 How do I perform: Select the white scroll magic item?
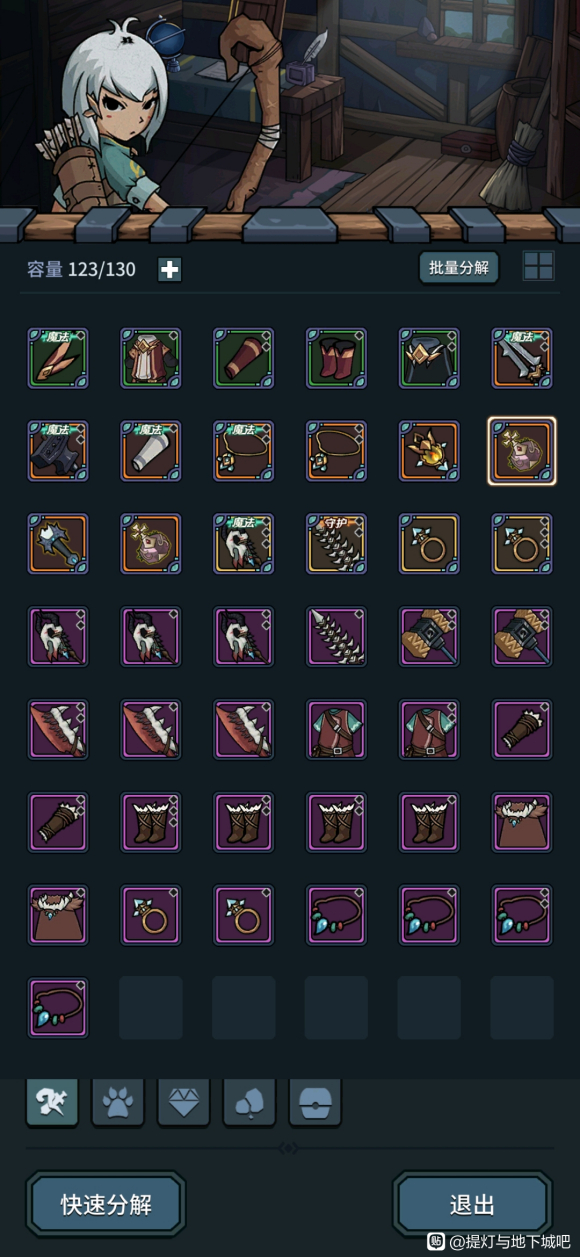pyautogui.click(x=151, y=451)
